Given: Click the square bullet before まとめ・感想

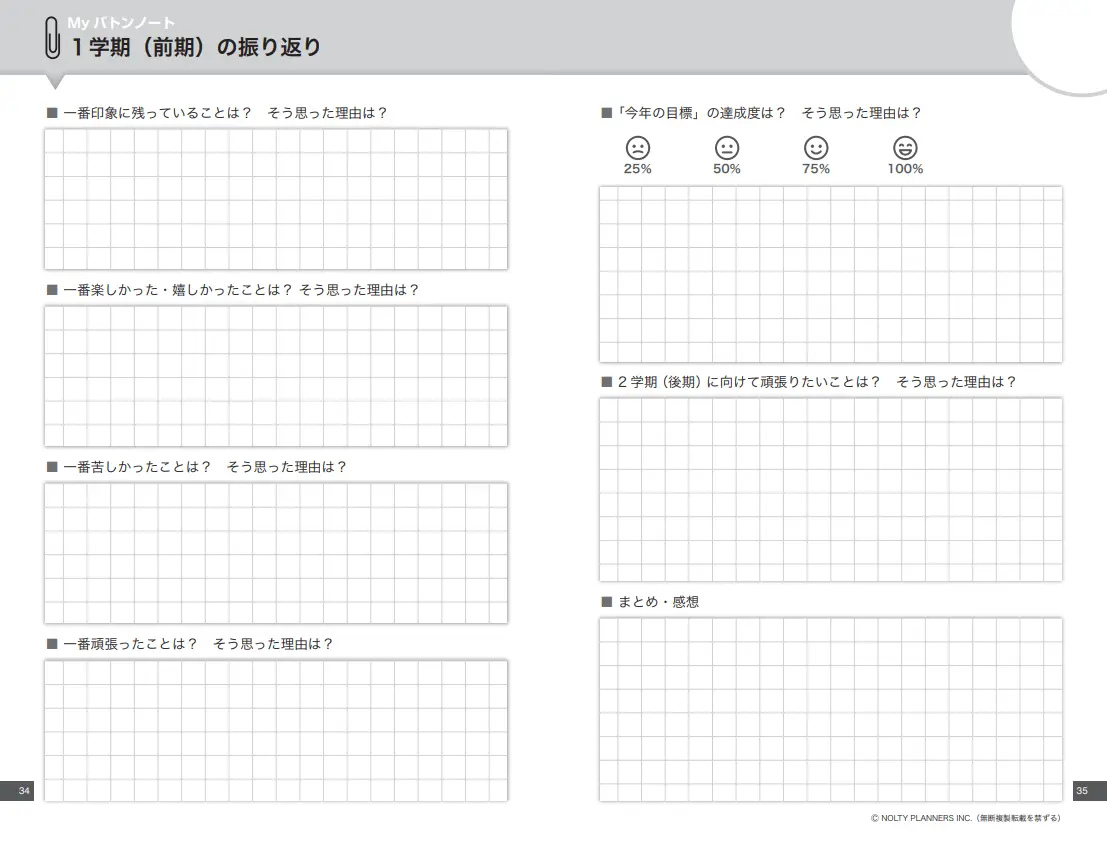Looking at the screenshot, I should coord(606,602).
